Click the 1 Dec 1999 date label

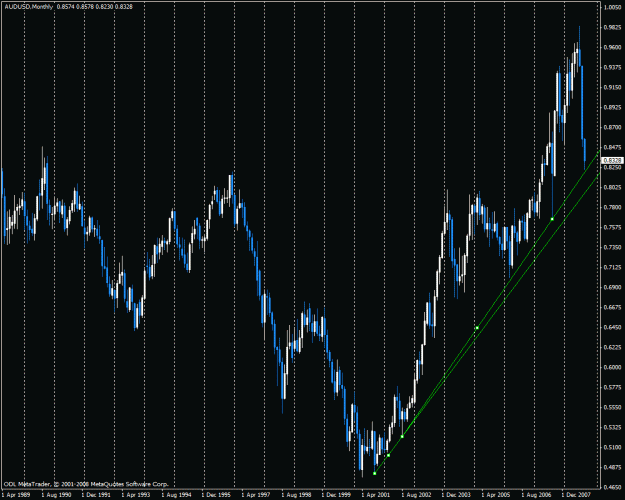coord(337,495)
